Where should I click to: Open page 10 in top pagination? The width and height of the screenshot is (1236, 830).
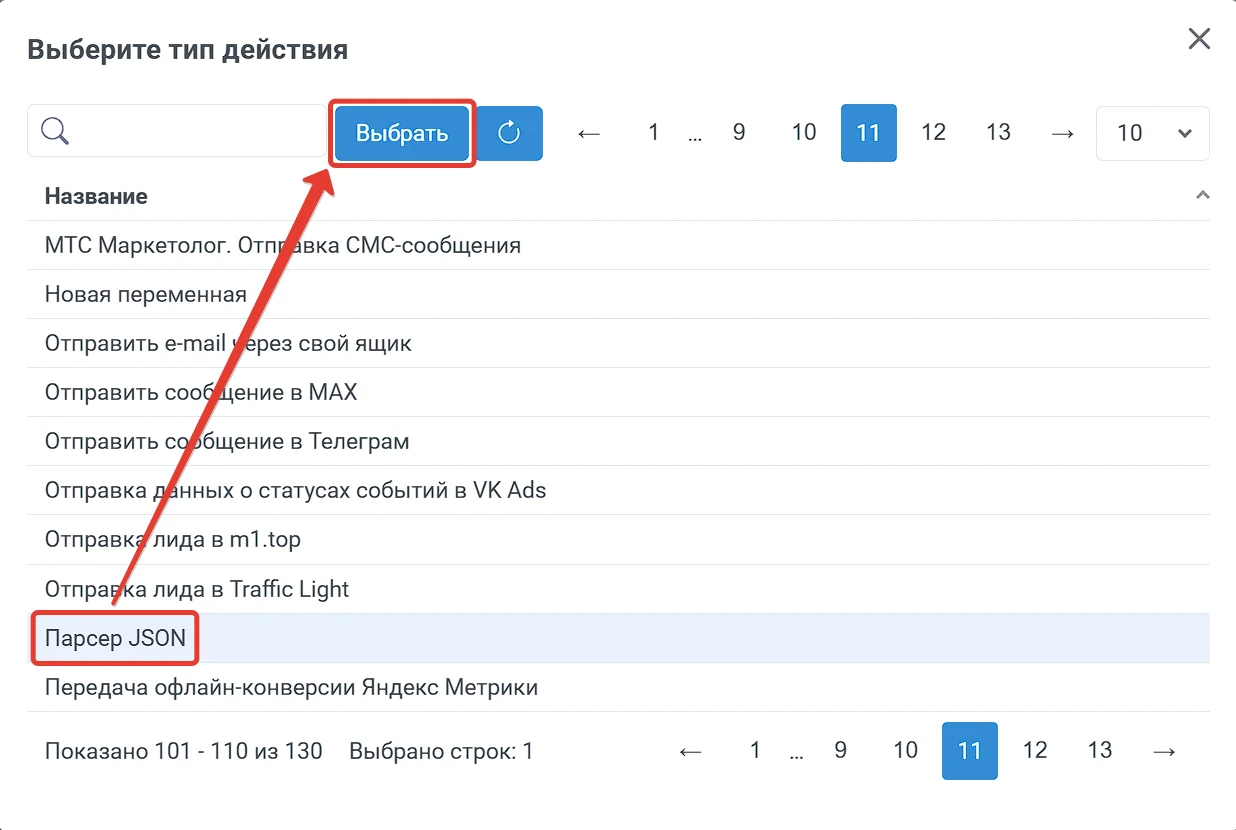coord(804,132)
